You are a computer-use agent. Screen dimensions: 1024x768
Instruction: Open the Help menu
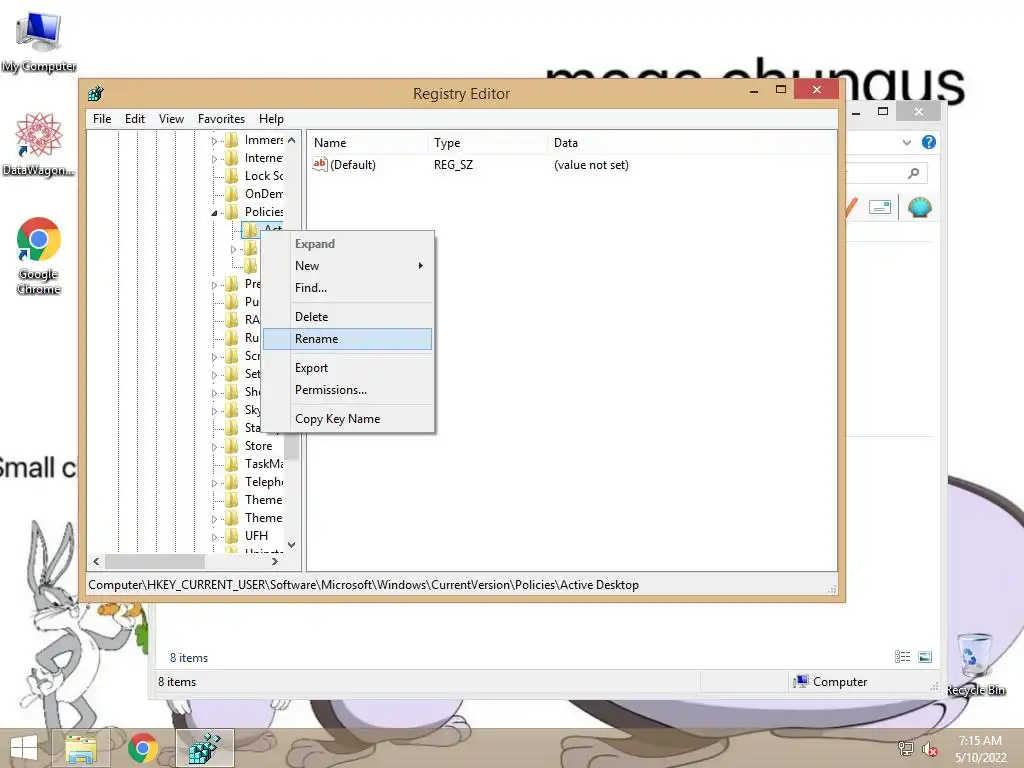coord(271,119)
